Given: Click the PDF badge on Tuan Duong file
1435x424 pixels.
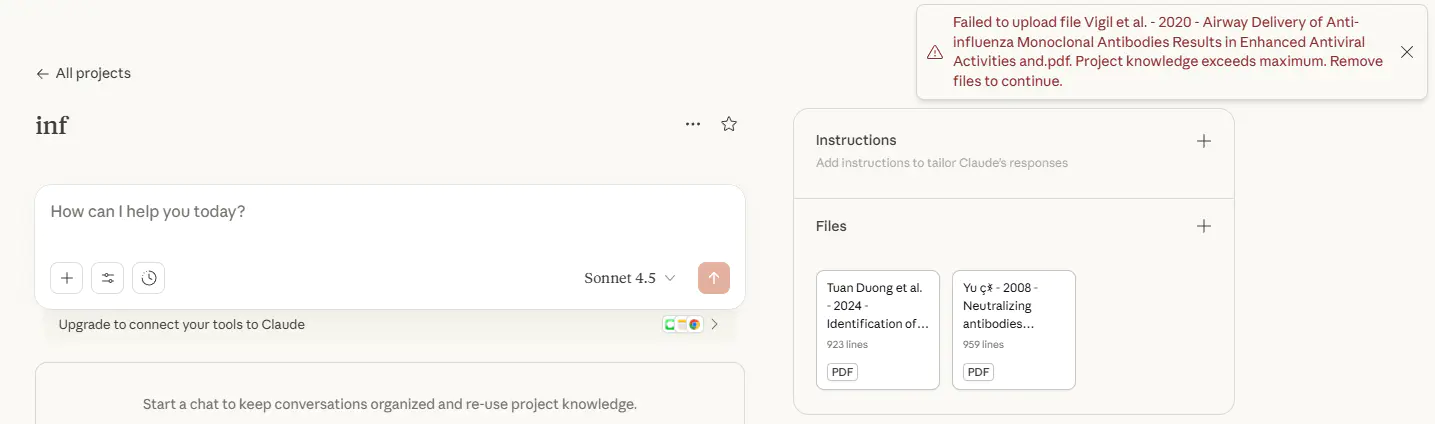Looking at the screenshot, I should 842,372.
